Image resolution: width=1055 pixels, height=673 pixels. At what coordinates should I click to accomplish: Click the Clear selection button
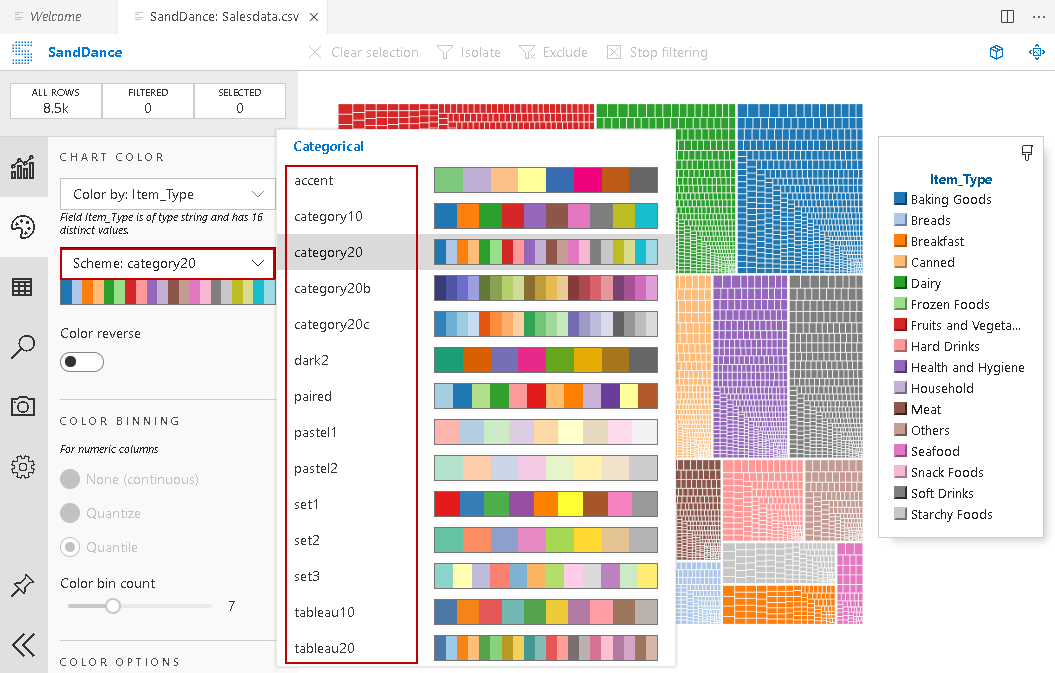pyautogui.click(x=363, y=52)
